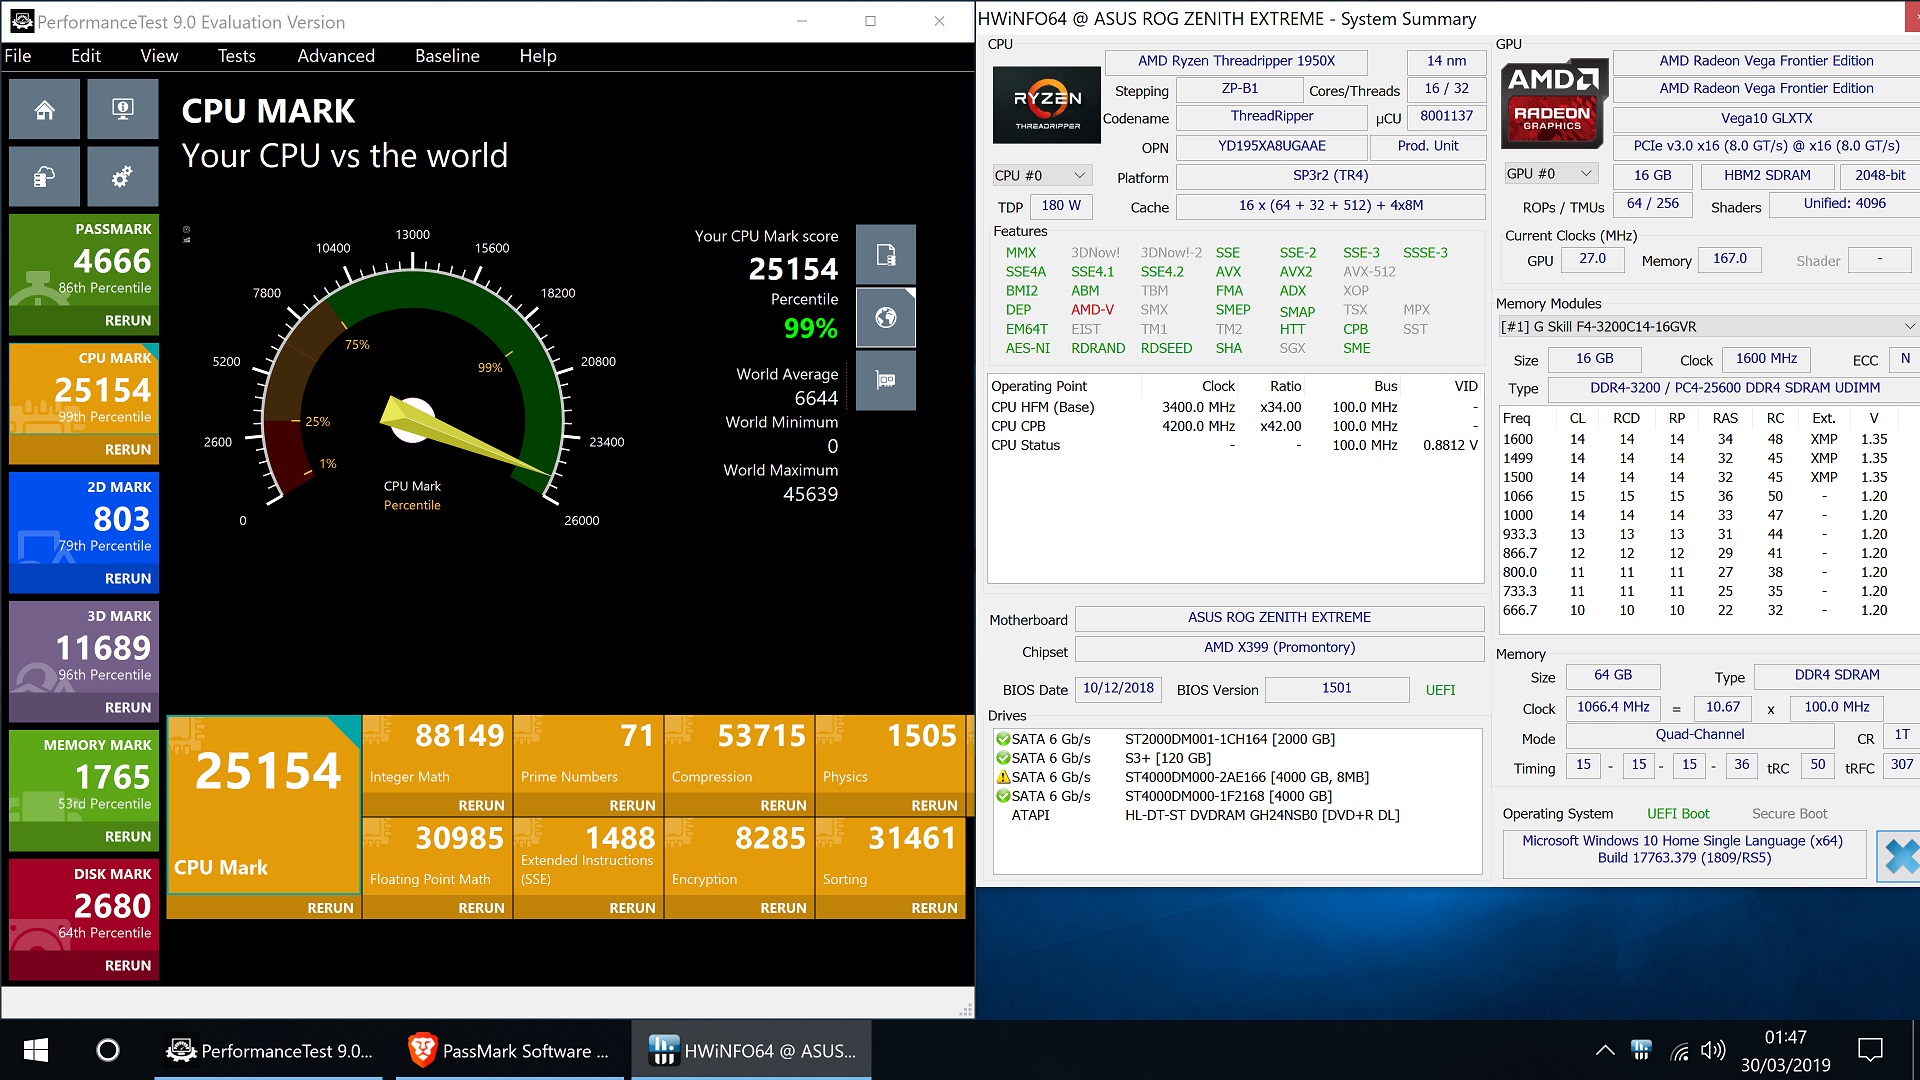Click the BIOS Date 10/12/2018 field
The height and width of the screenshot is (1080, 1920).
click(1118, 689)
